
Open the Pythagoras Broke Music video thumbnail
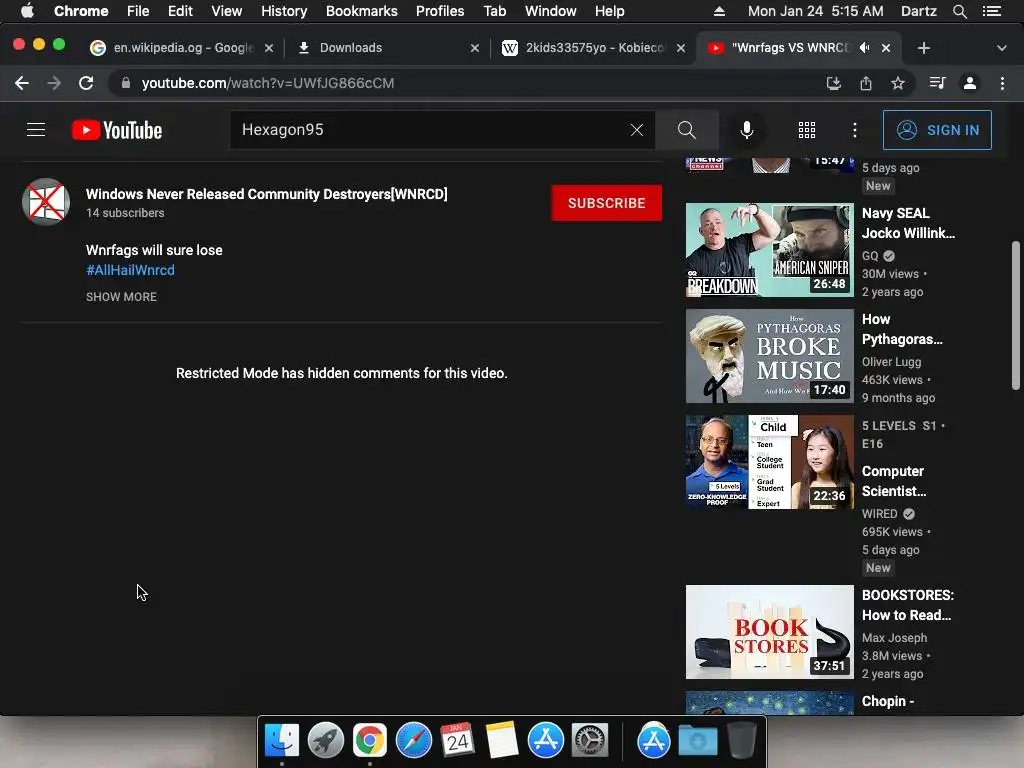pos(769,356)
